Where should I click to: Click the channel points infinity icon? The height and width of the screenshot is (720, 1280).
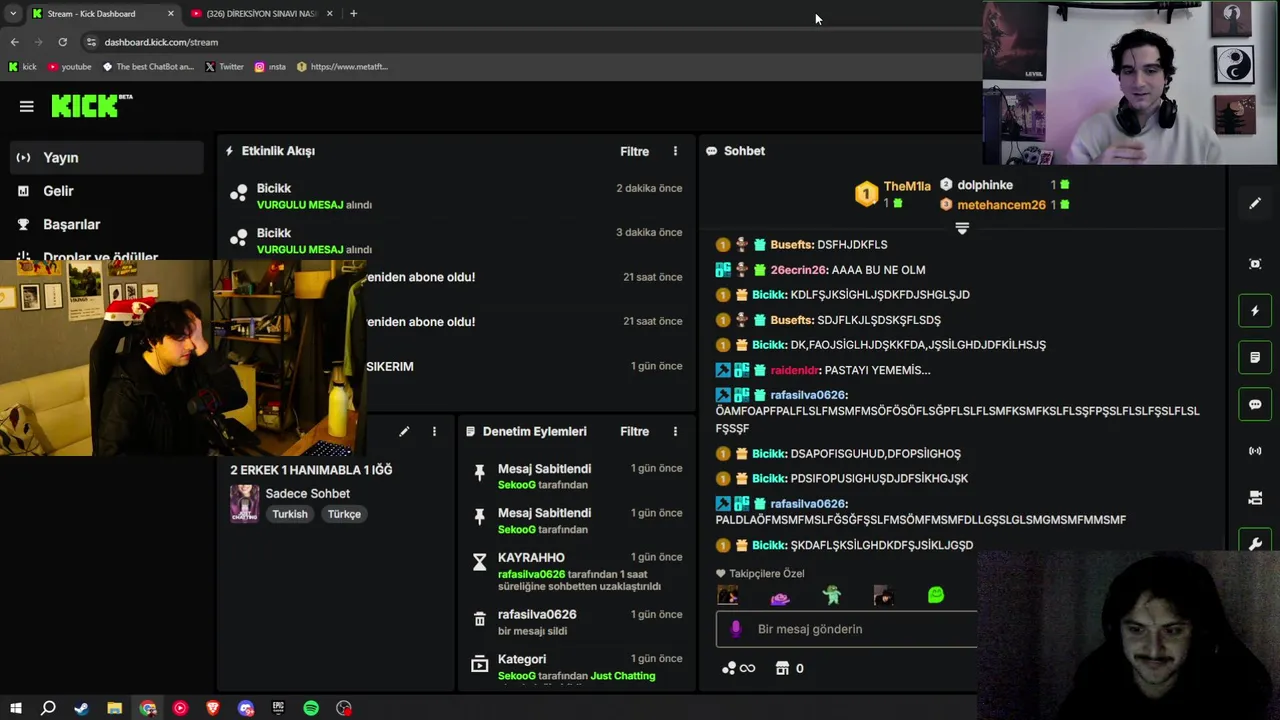[x=739, y=668]
